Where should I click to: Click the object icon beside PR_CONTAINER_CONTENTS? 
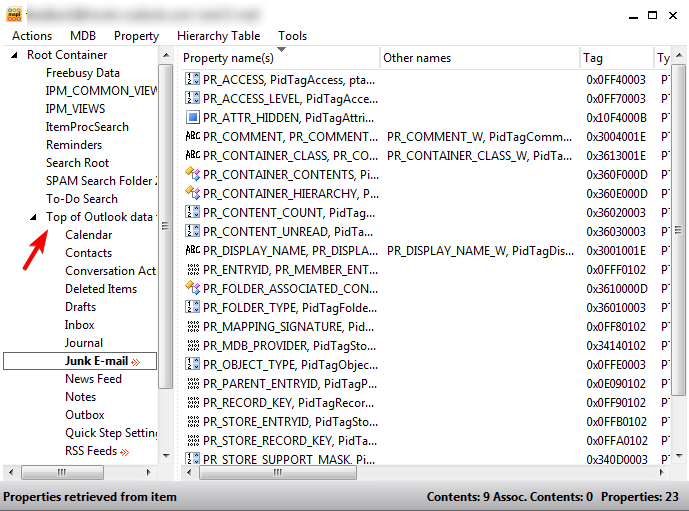[192, 174]
